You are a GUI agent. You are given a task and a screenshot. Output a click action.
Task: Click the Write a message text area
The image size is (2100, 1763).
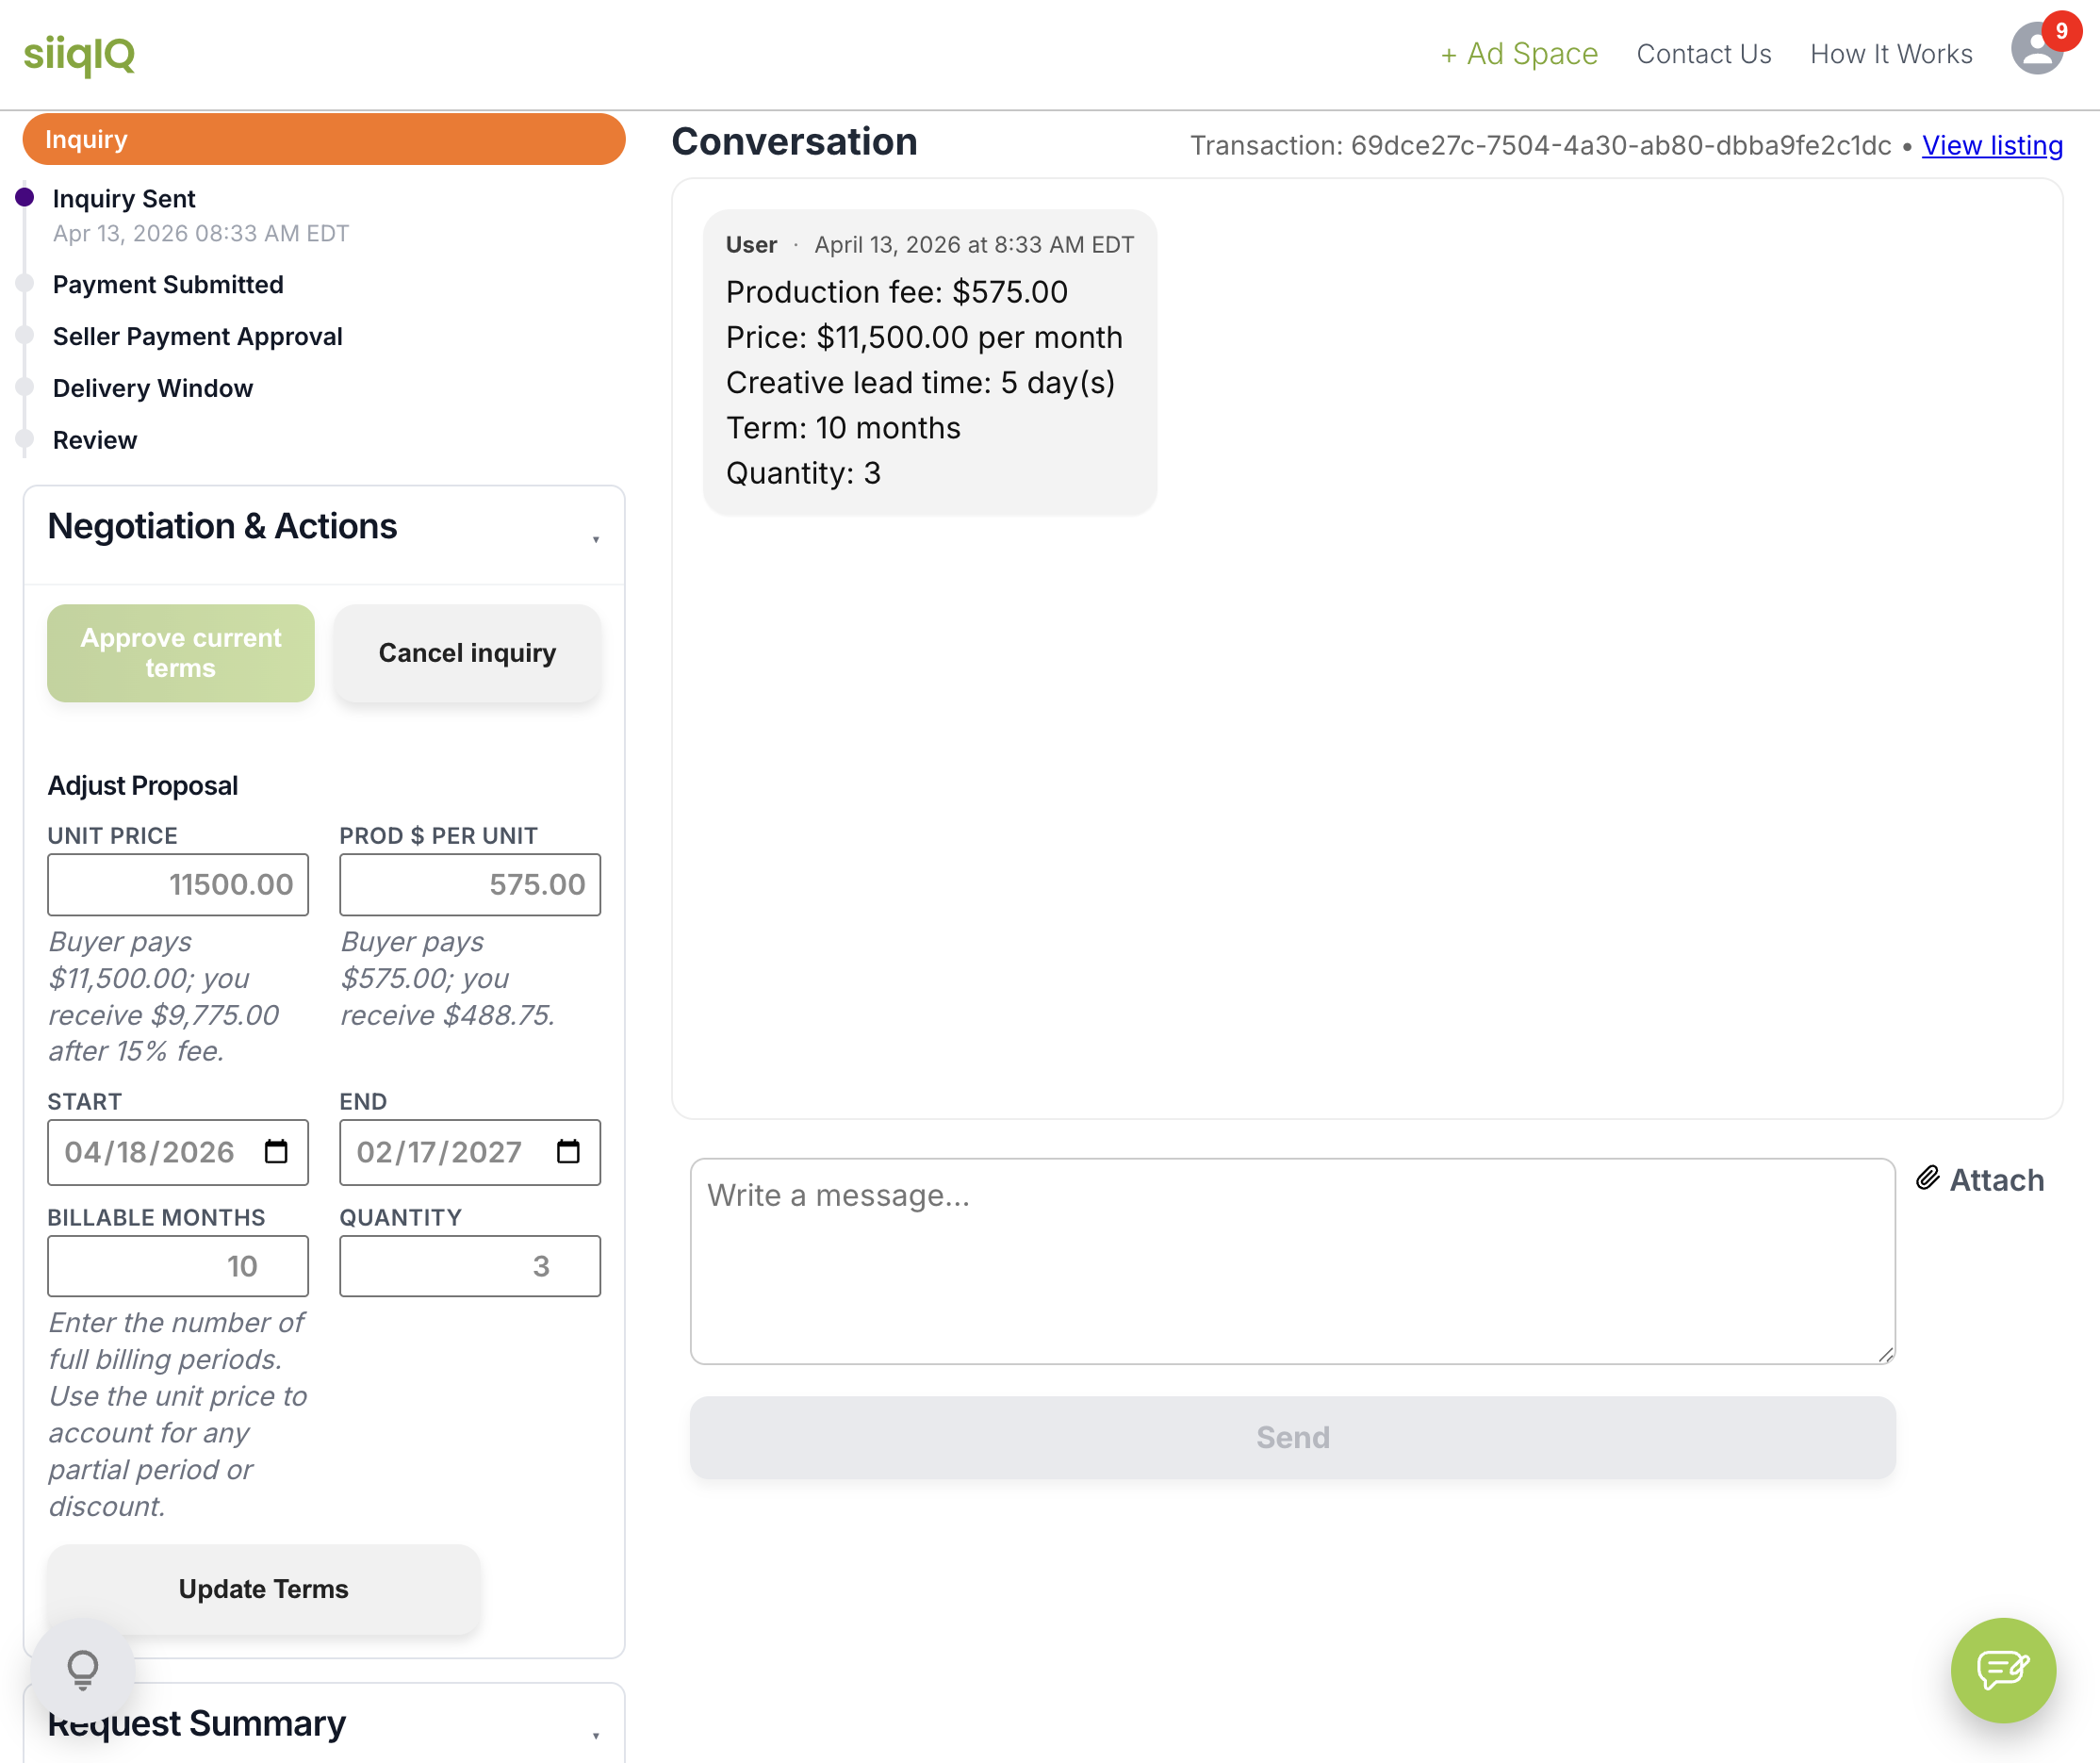(1292, 1260)
